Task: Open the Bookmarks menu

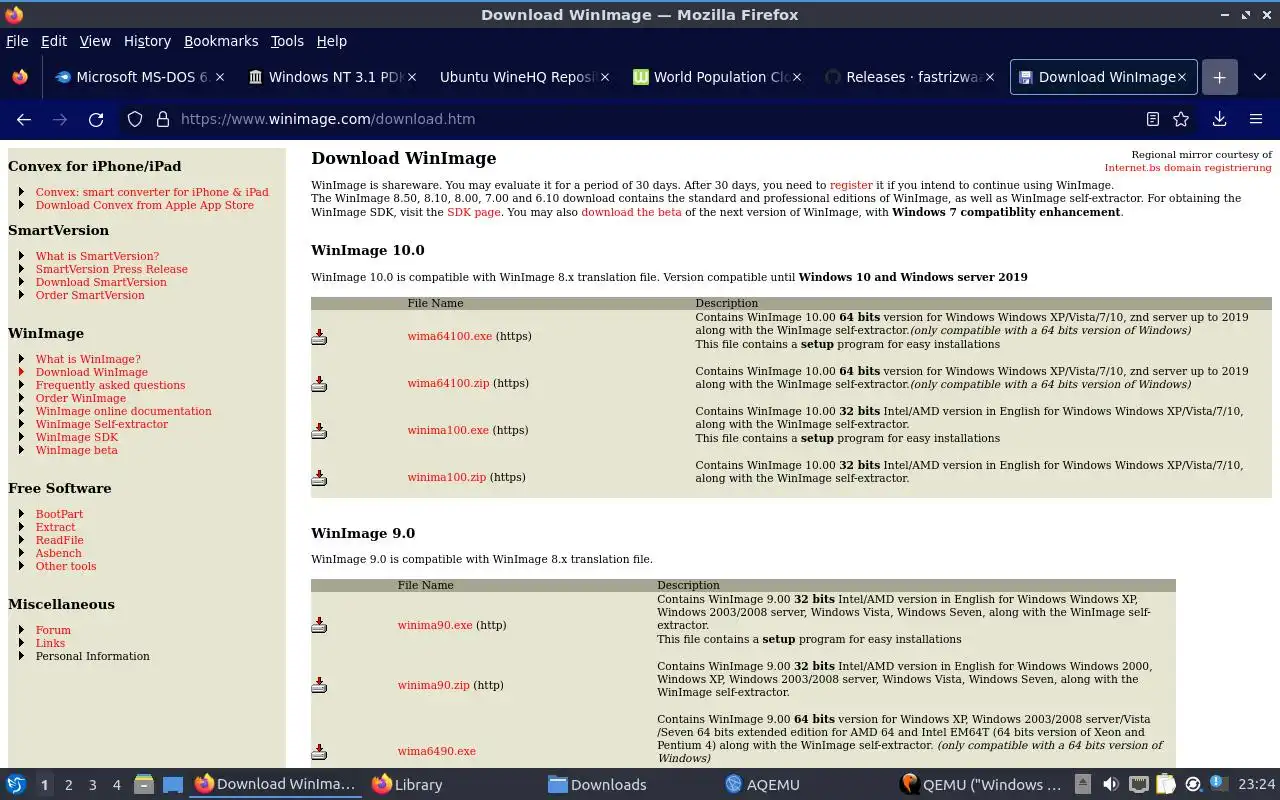Action: [221, 41]
